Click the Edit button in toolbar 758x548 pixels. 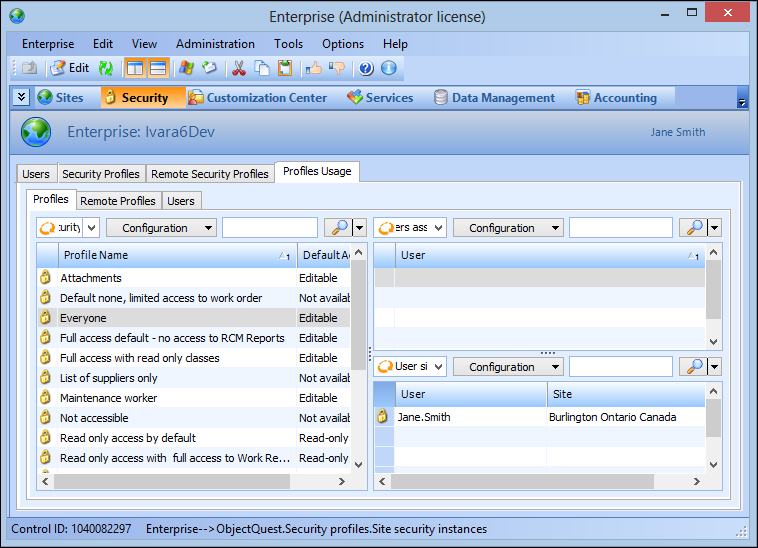tap(70, 68)
